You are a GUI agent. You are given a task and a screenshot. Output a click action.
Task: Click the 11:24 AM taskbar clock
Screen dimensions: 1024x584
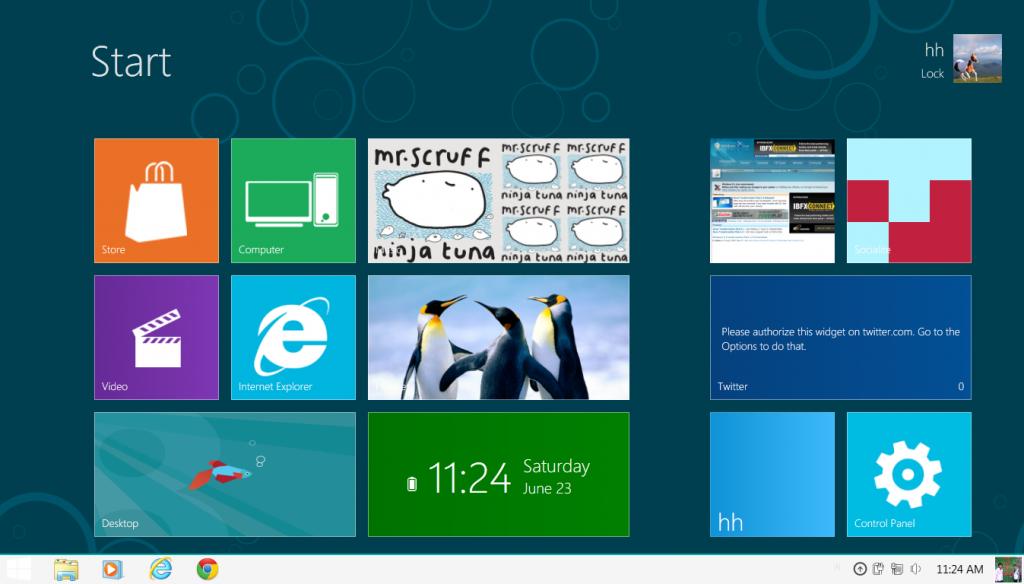(959, 570)
